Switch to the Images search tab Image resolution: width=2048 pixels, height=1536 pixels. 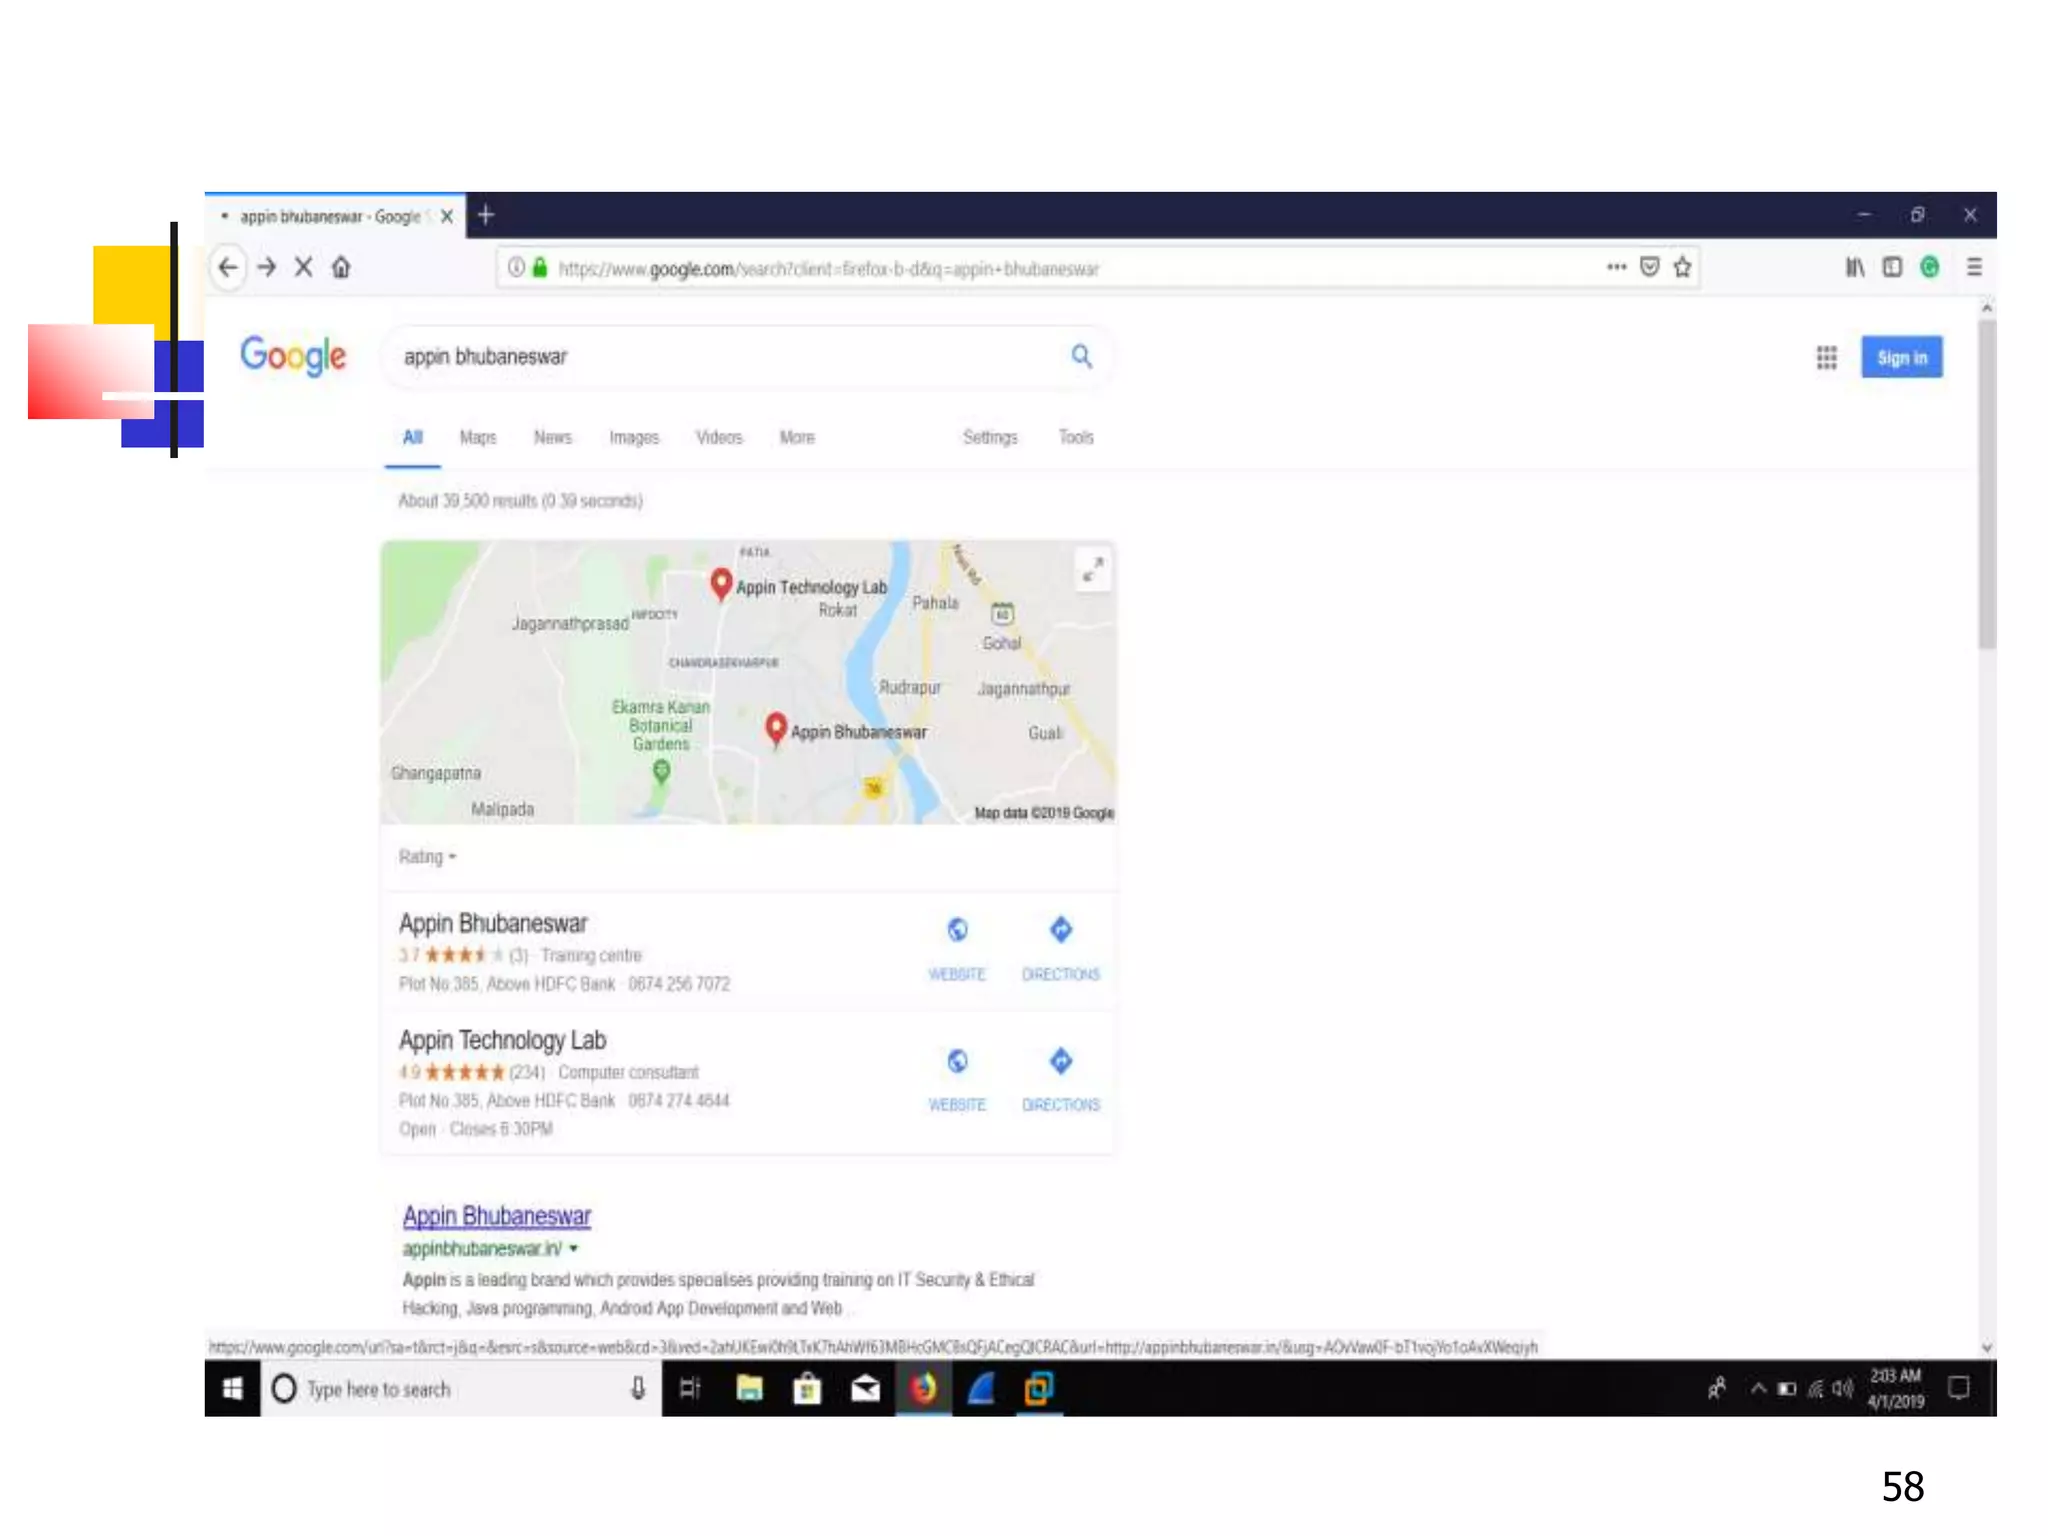[x=634, y=438]
